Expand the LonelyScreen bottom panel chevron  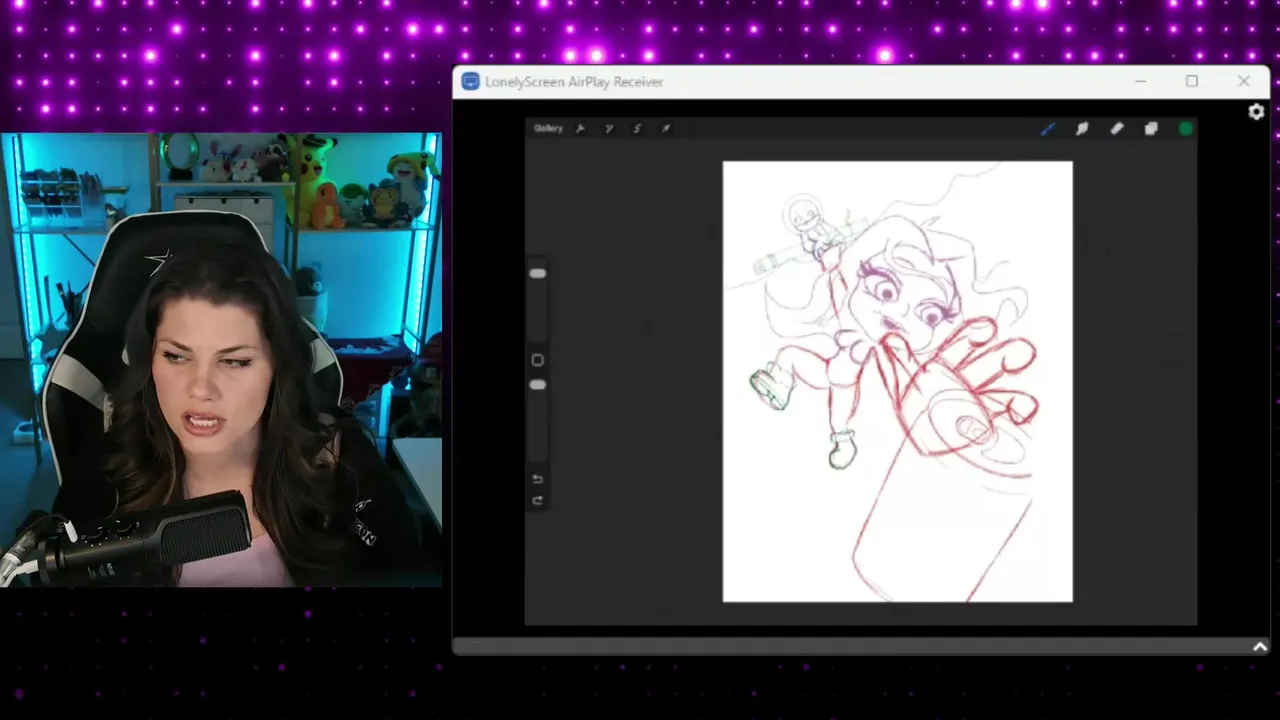(x=1259, y=647)
